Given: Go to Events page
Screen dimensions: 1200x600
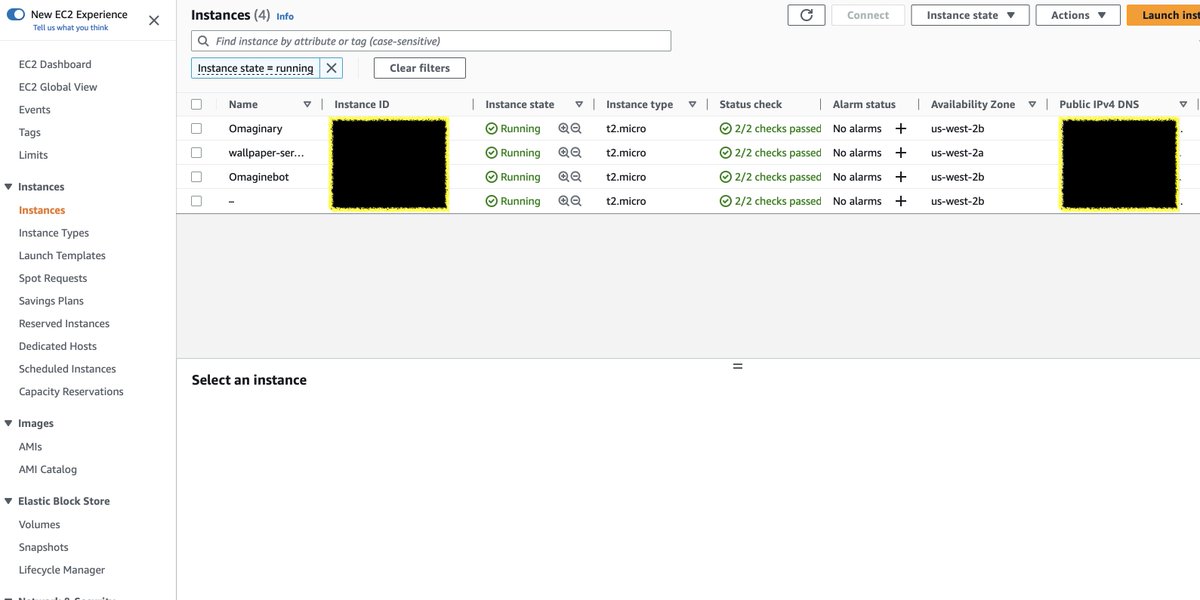Looking at the screenshot, I should 34,110.
